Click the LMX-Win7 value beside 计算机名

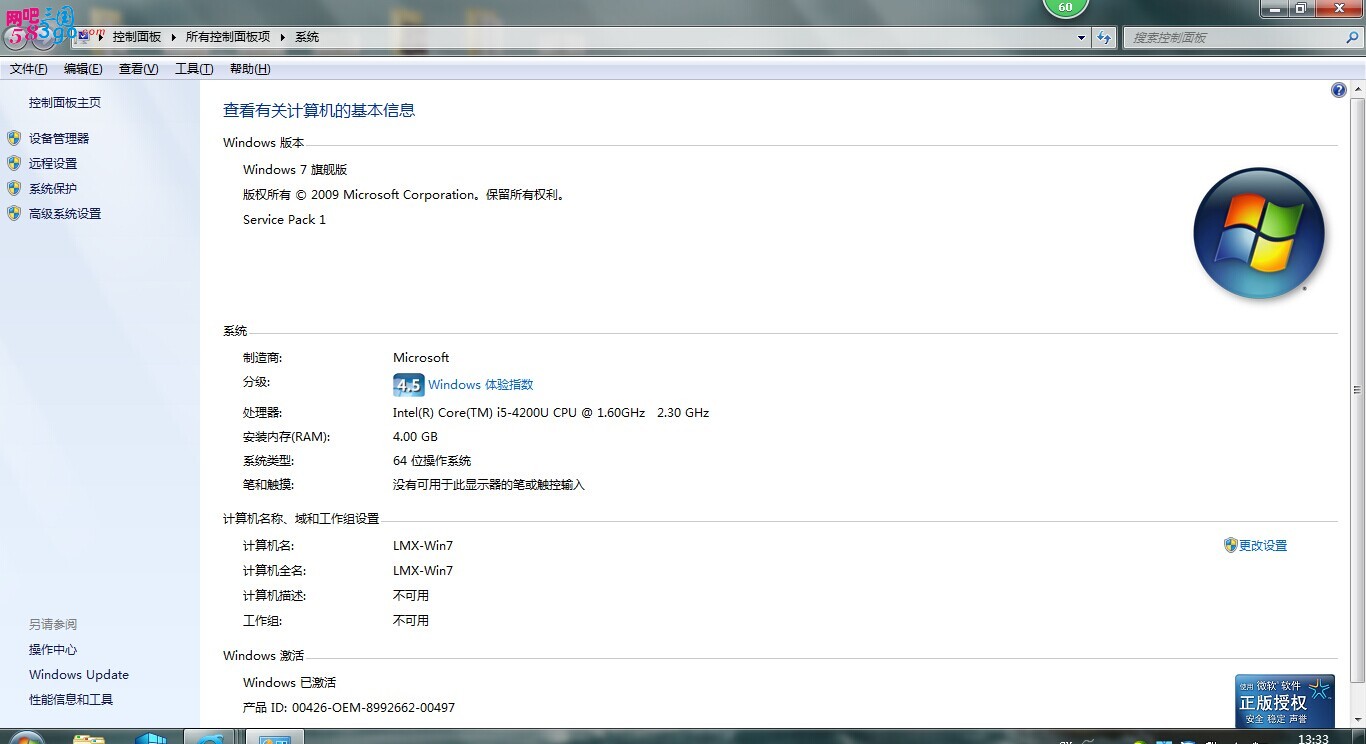click(423, 546)
